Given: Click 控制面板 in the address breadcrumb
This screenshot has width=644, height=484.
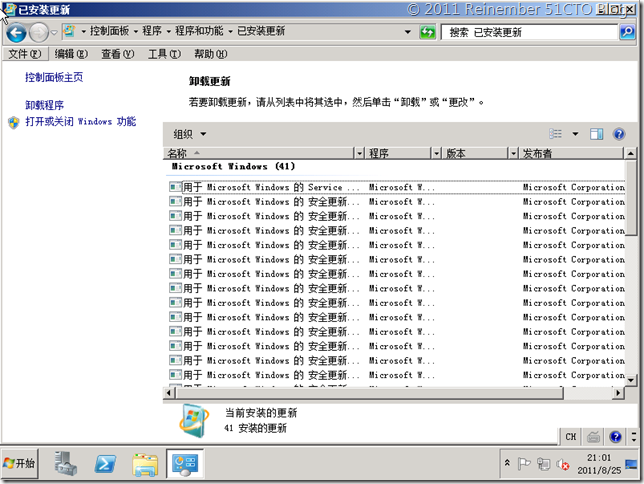Looking at the screenshot, I should point(109,31).
